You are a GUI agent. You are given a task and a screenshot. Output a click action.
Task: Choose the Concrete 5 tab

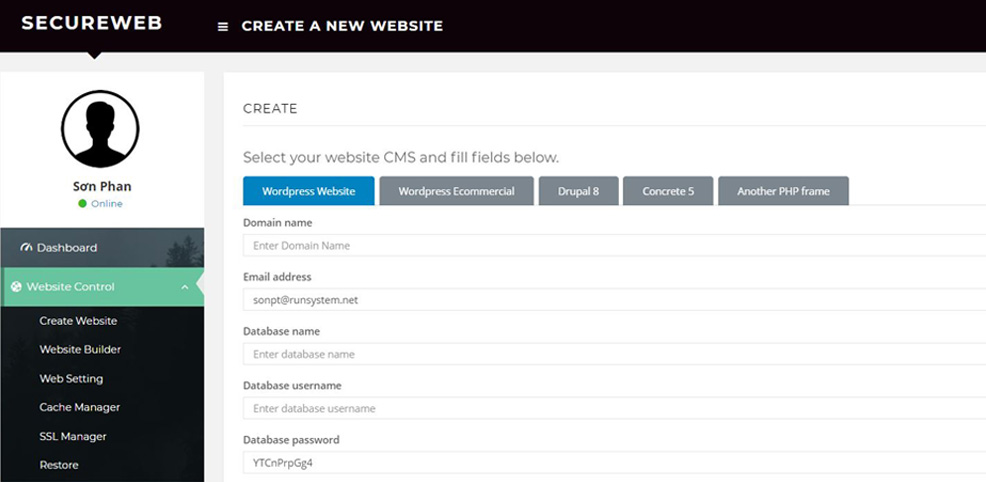pyautogui.click(x=668, y=191)
